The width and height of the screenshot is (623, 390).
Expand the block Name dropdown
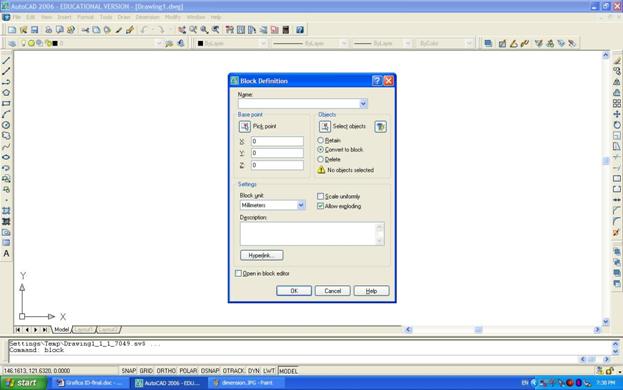click(x=363, y=104)
